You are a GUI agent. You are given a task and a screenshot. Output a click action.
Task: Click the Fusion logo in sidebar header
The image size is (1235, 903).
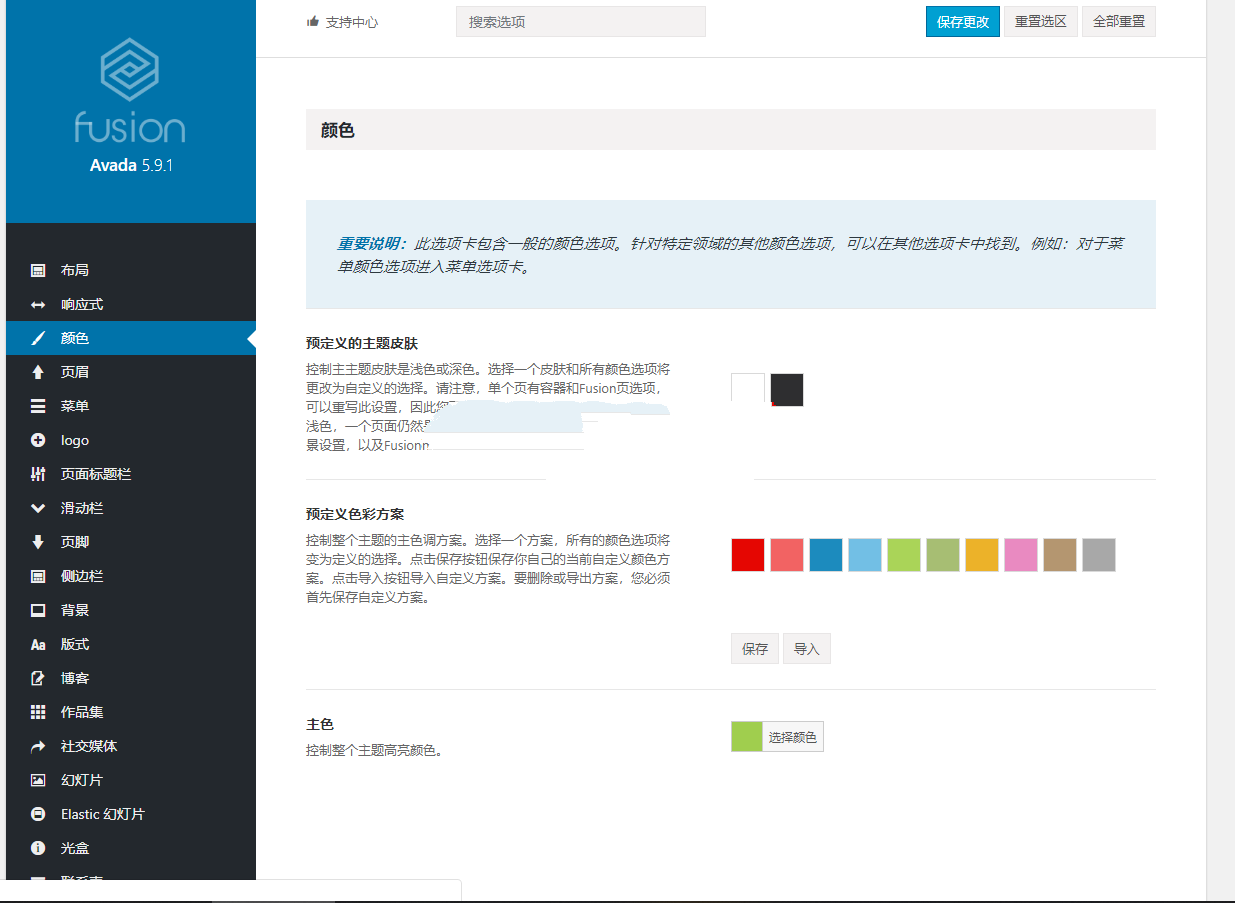130,90
